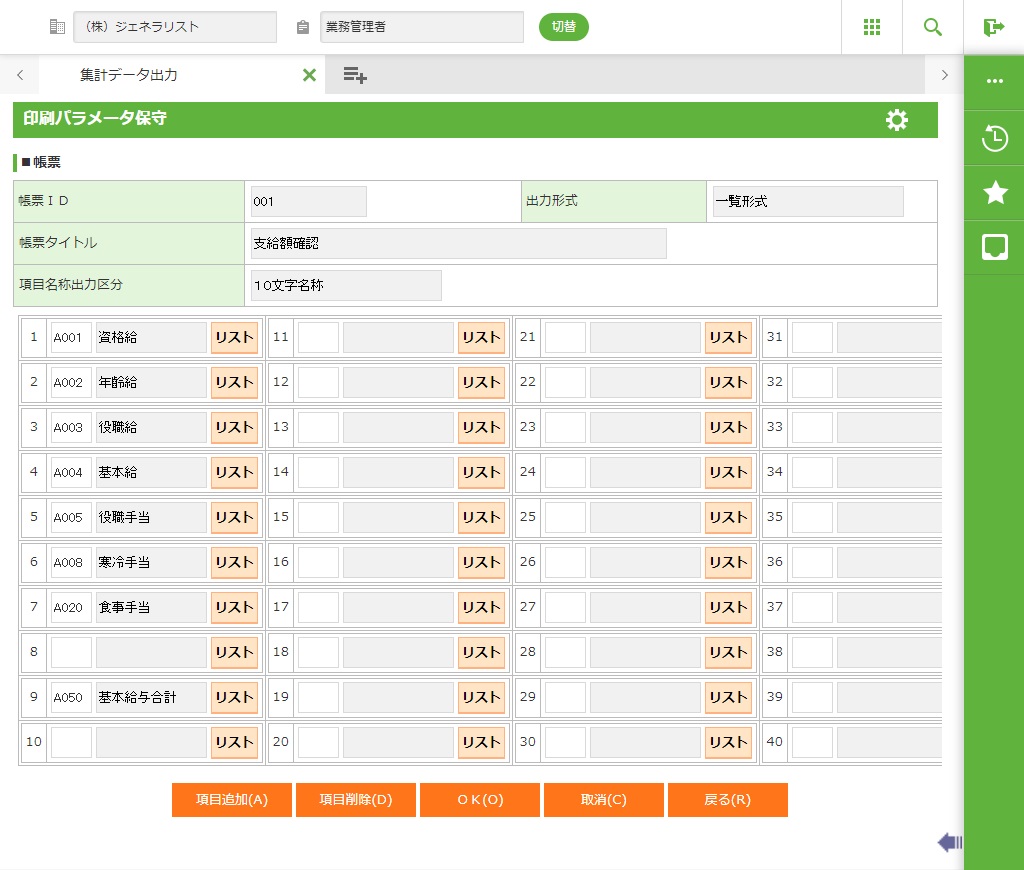Open the history clock icon in sidebar

pos(995,138)
